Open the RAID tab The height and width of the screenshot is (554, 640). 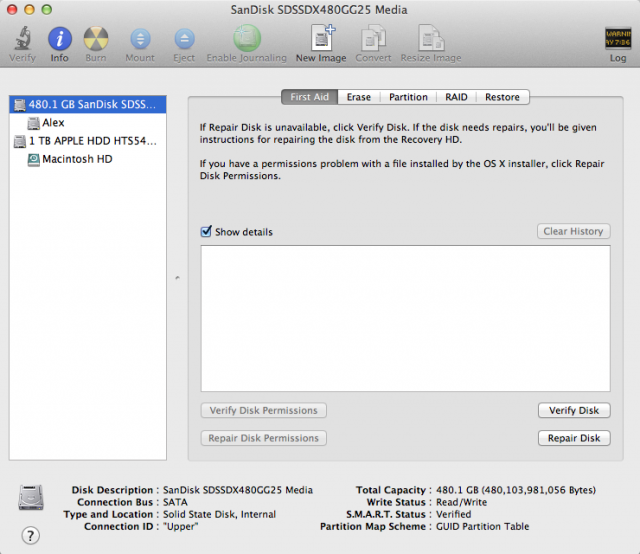click(456, 97)
